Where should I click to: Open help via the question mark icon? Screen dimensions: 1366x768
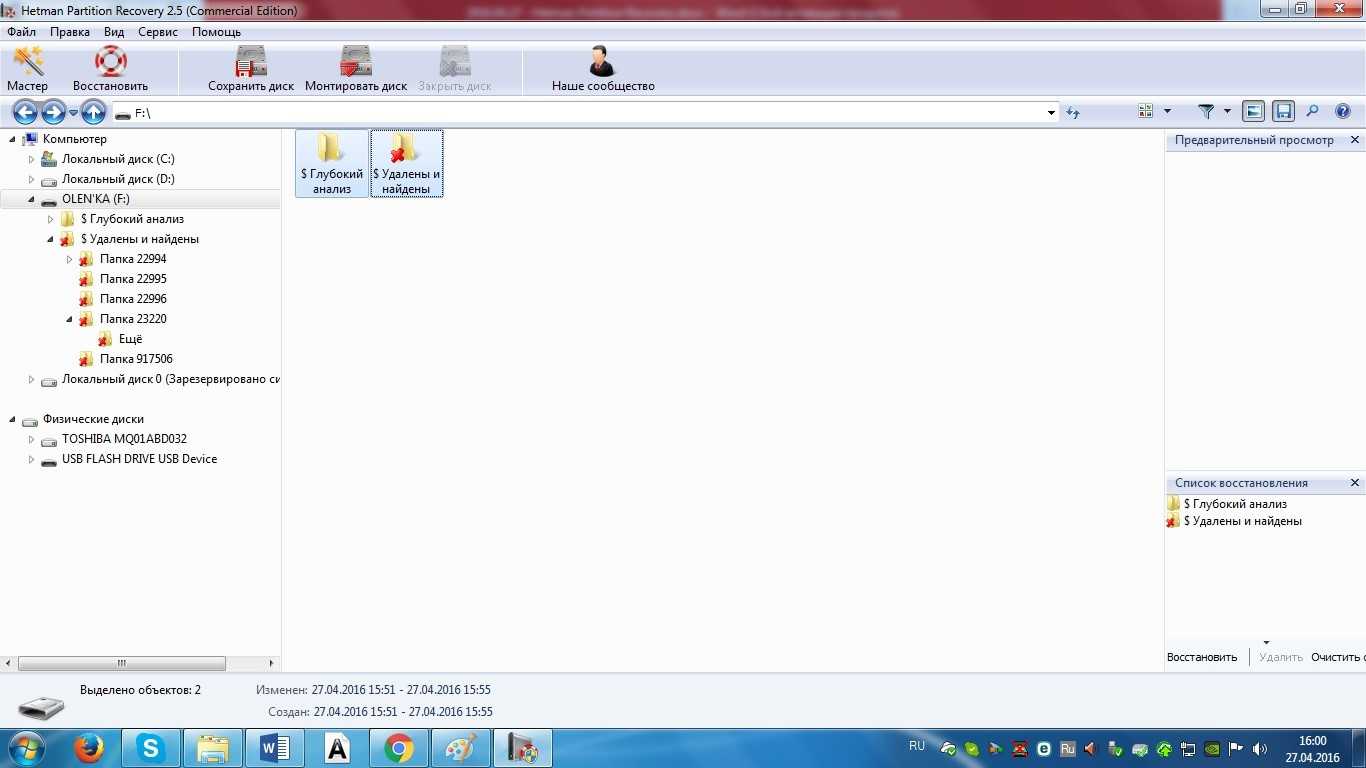1343,112
